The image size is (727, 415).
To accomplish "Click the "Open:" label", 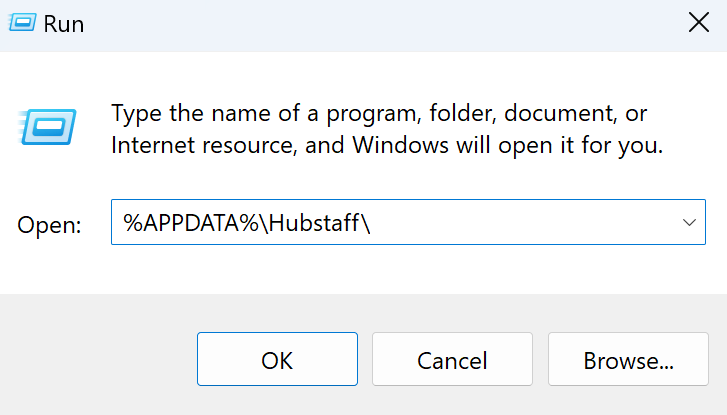I will coord(49,225).
